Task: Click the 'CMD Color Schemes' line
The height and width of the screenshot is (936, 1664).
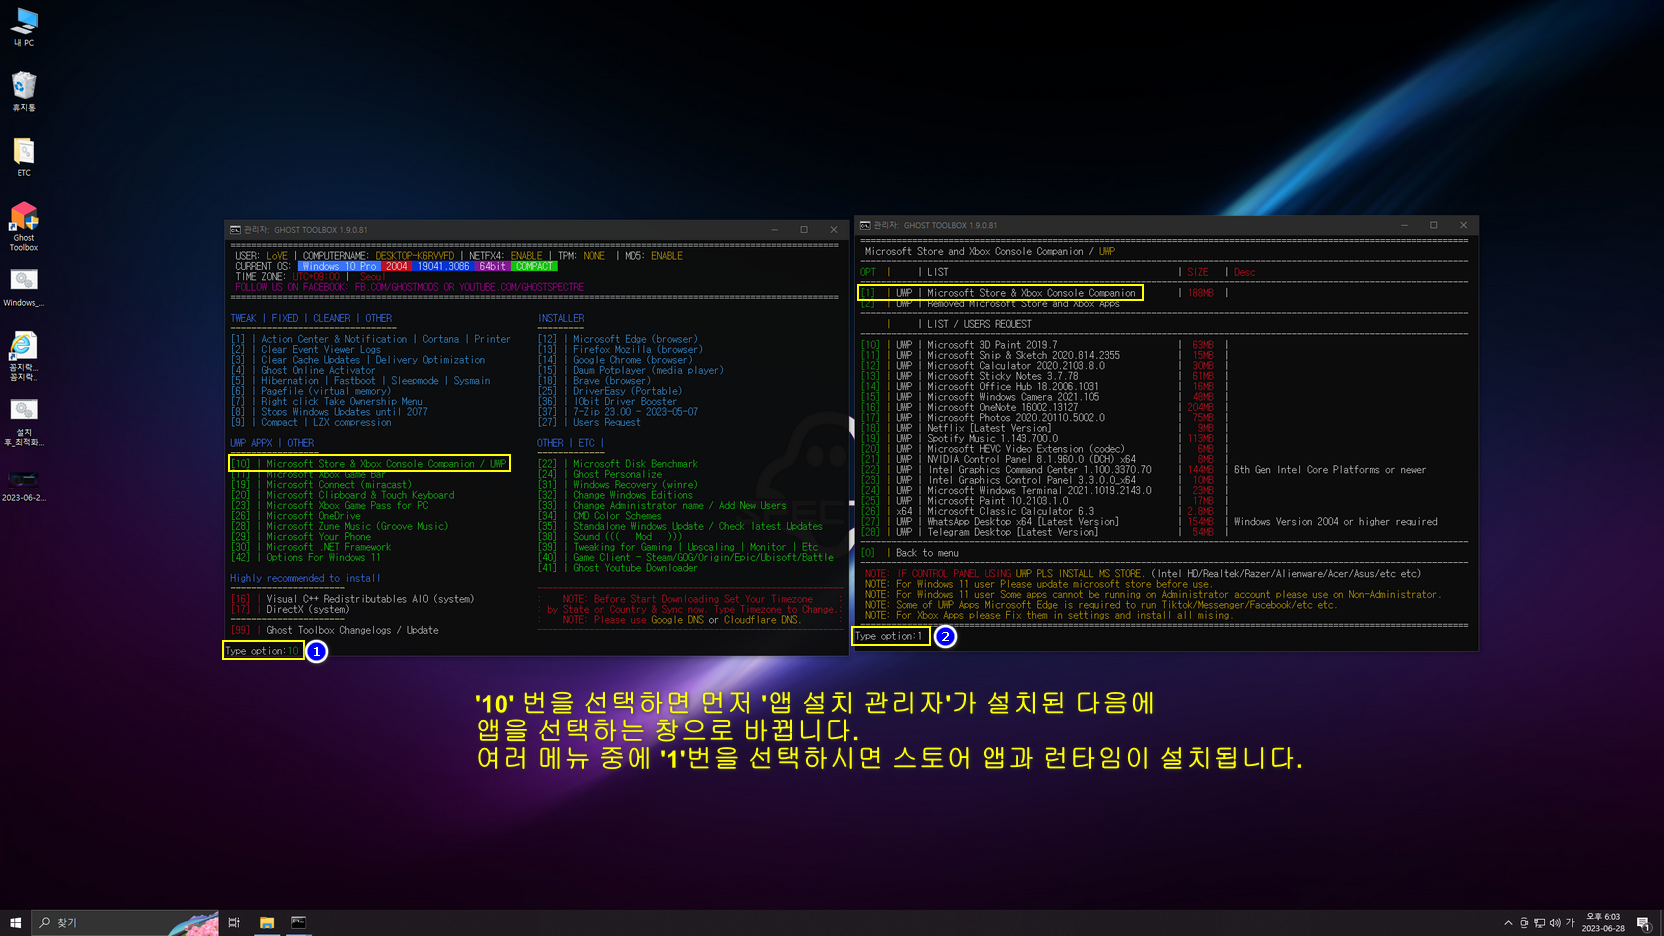Action: 600,516
